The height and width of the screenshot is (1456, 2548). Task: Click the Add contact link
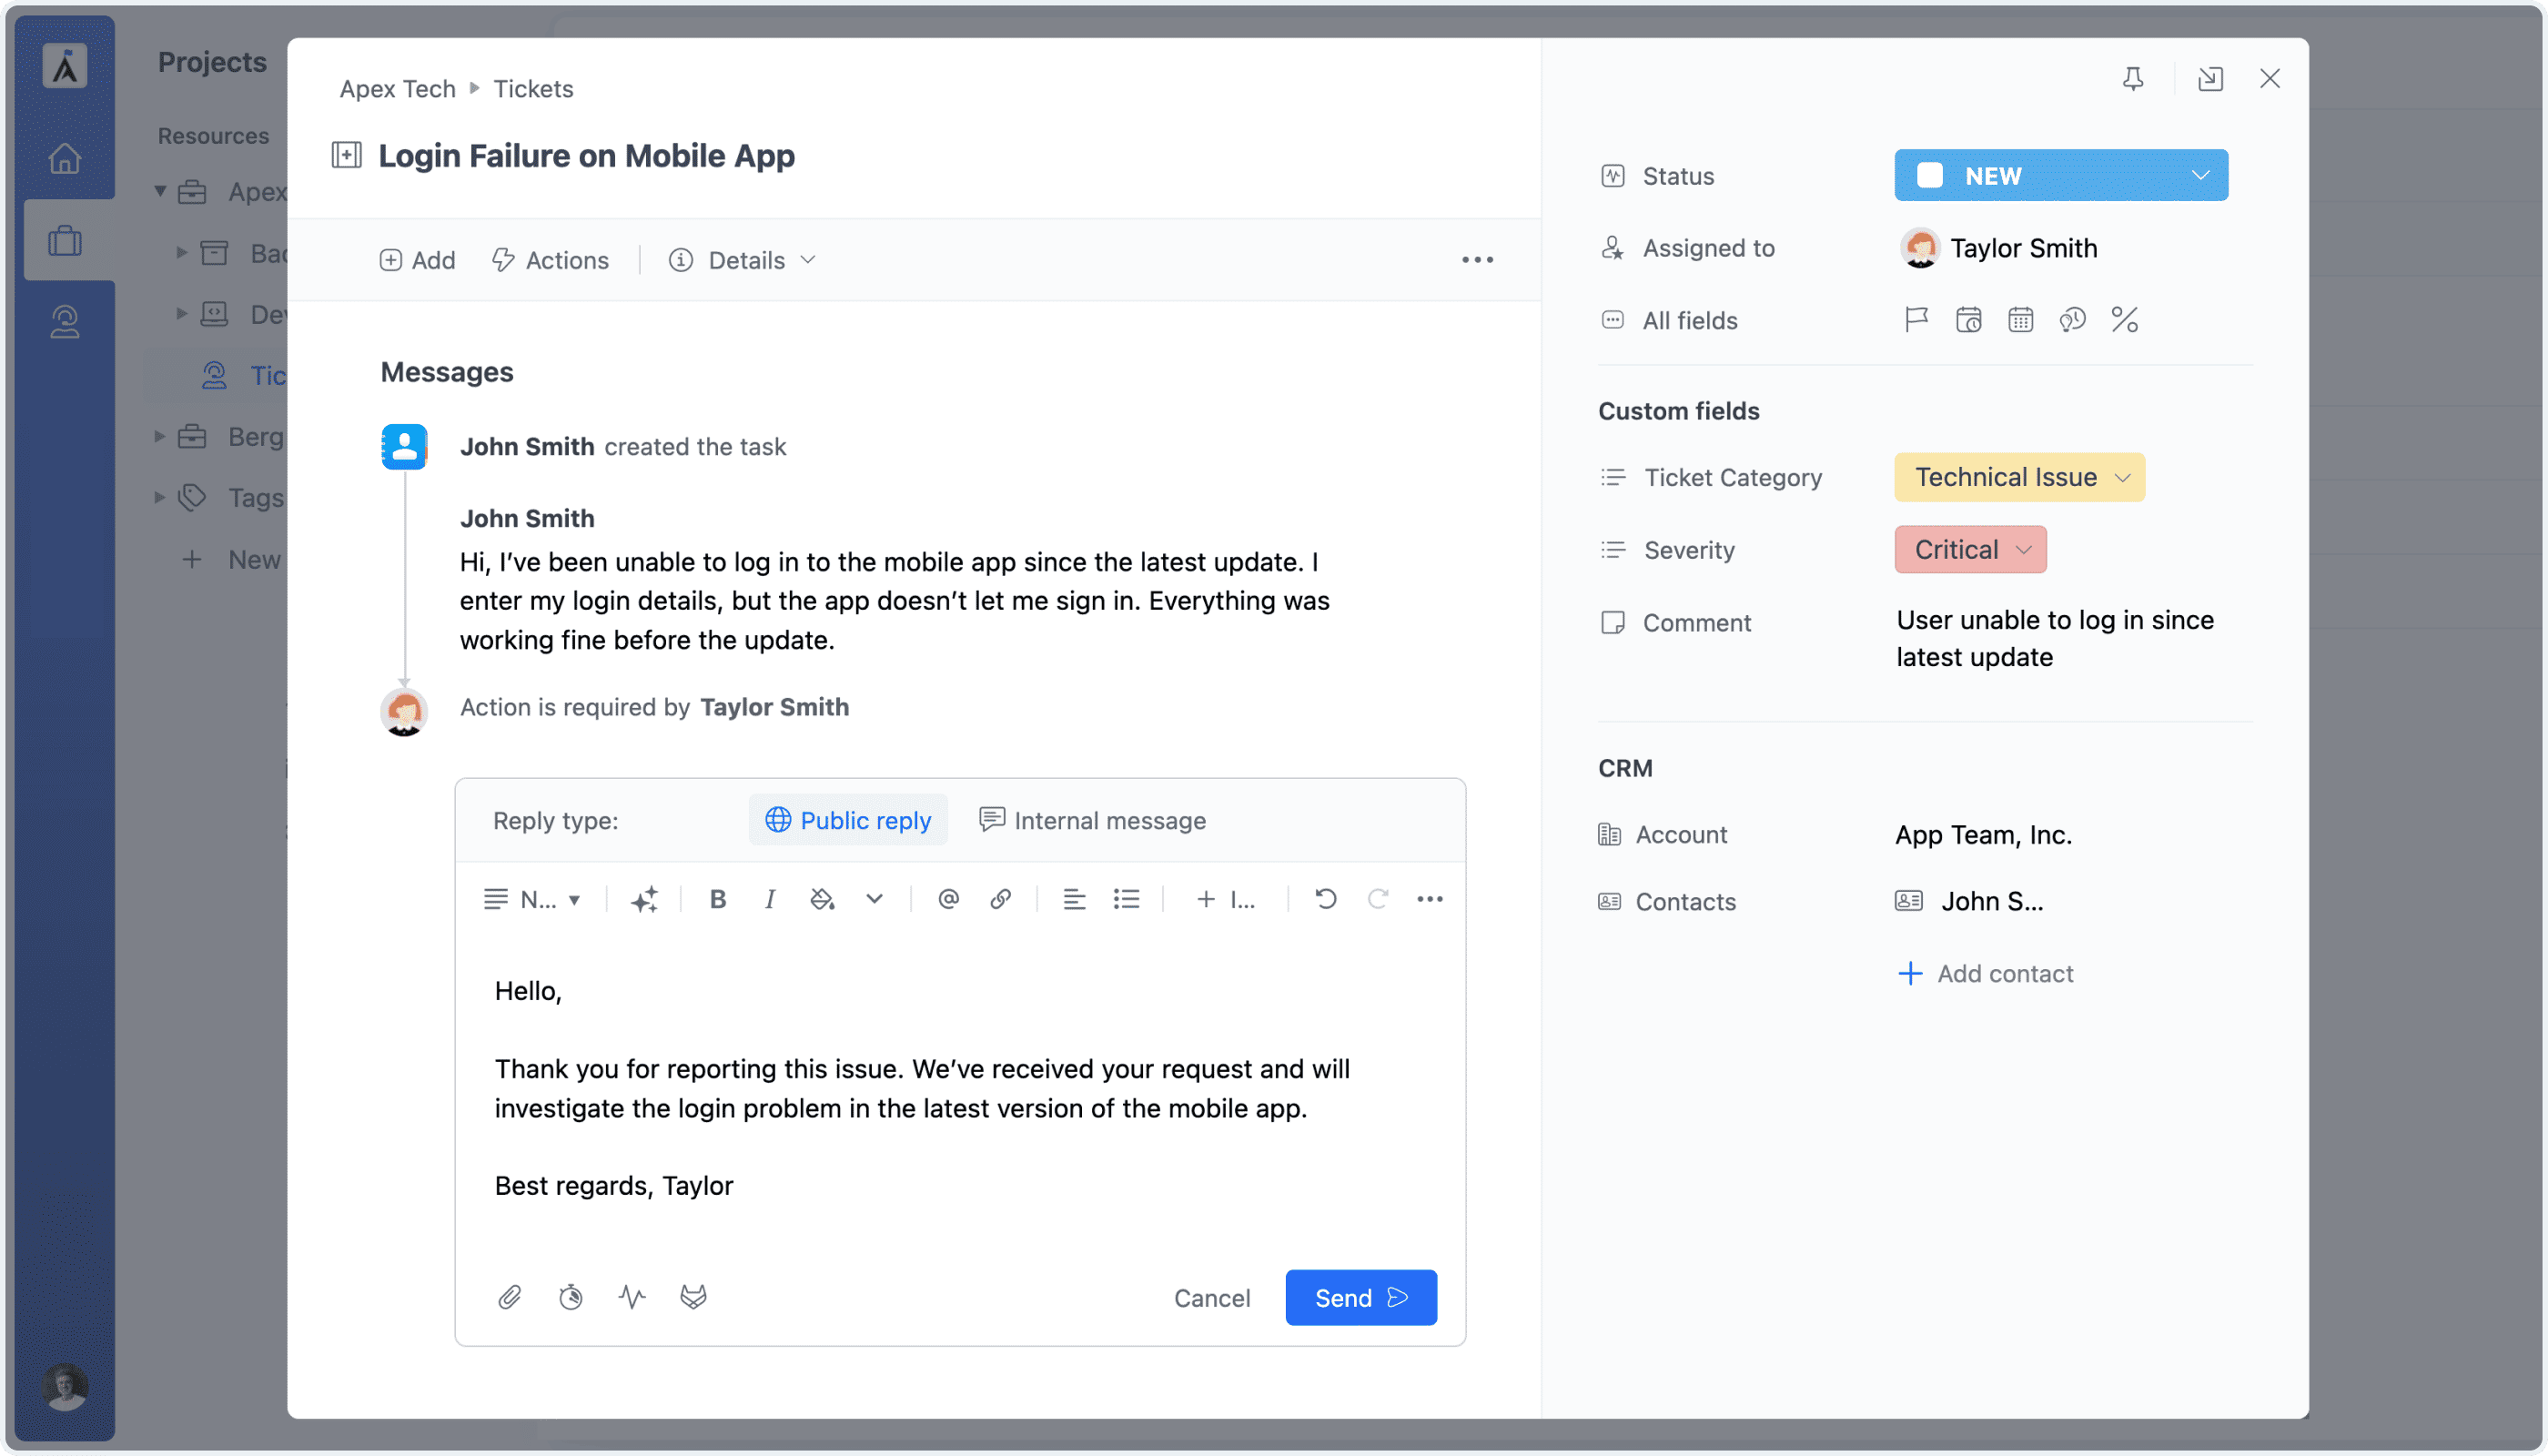(x=1985, y=973)
